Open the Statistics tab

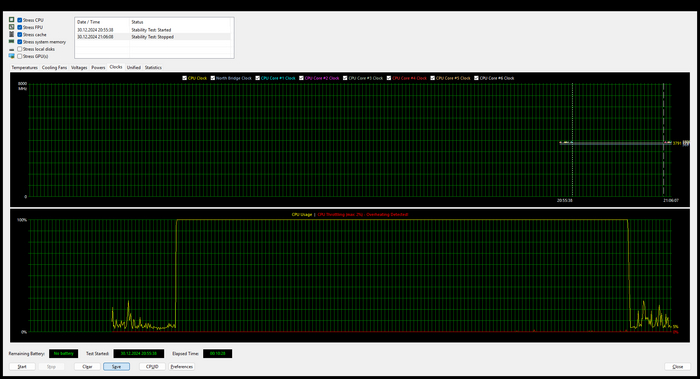(153, 67)
